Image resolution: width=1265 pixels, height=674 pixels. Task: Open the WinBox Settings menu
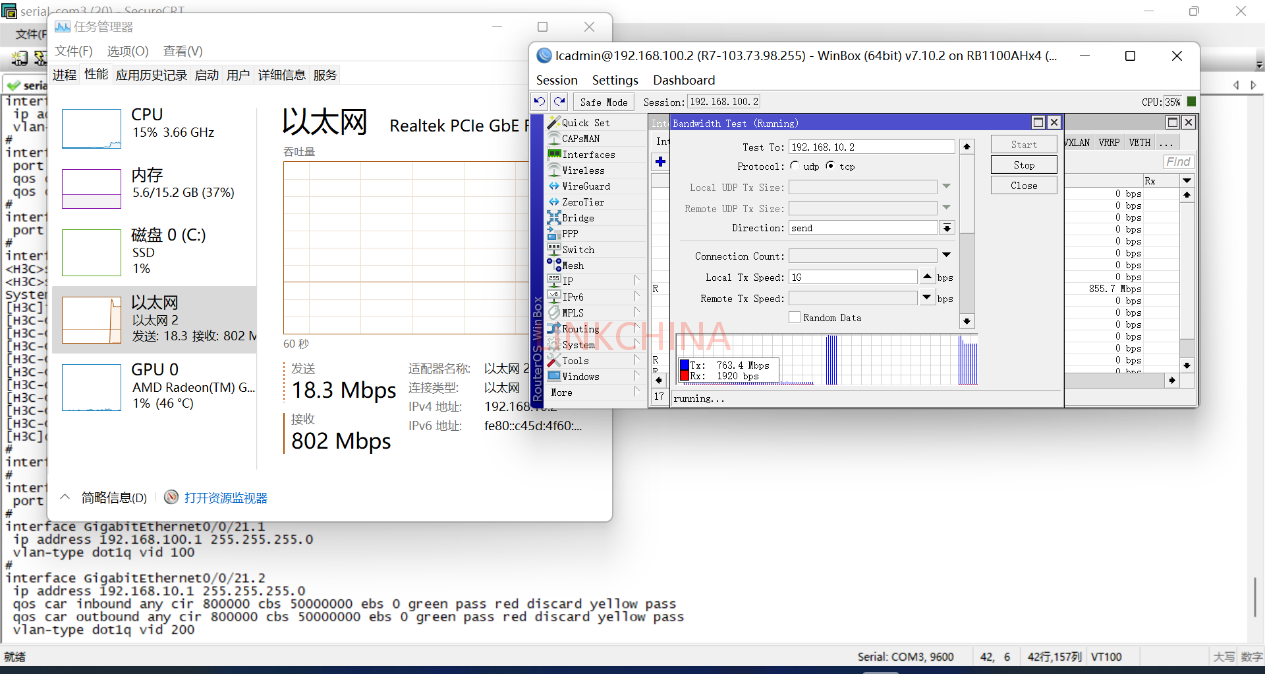615,80
